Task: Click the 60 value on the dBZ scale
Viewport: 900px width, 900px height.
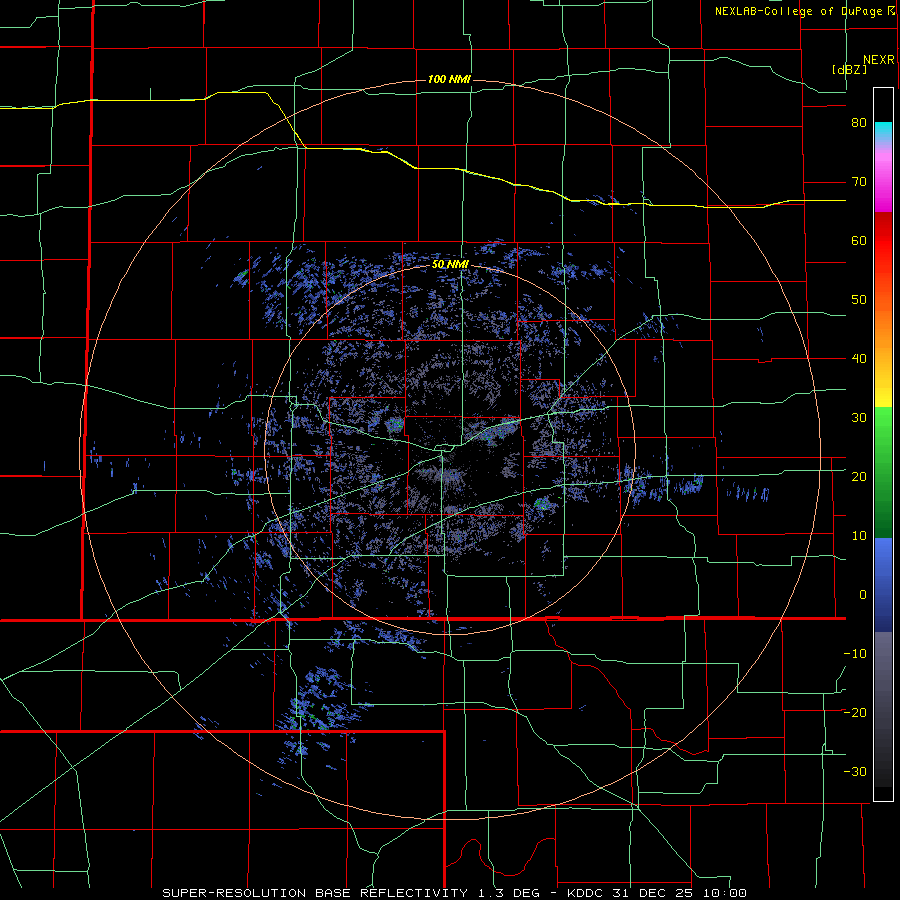Action: [x=859, y=241]
